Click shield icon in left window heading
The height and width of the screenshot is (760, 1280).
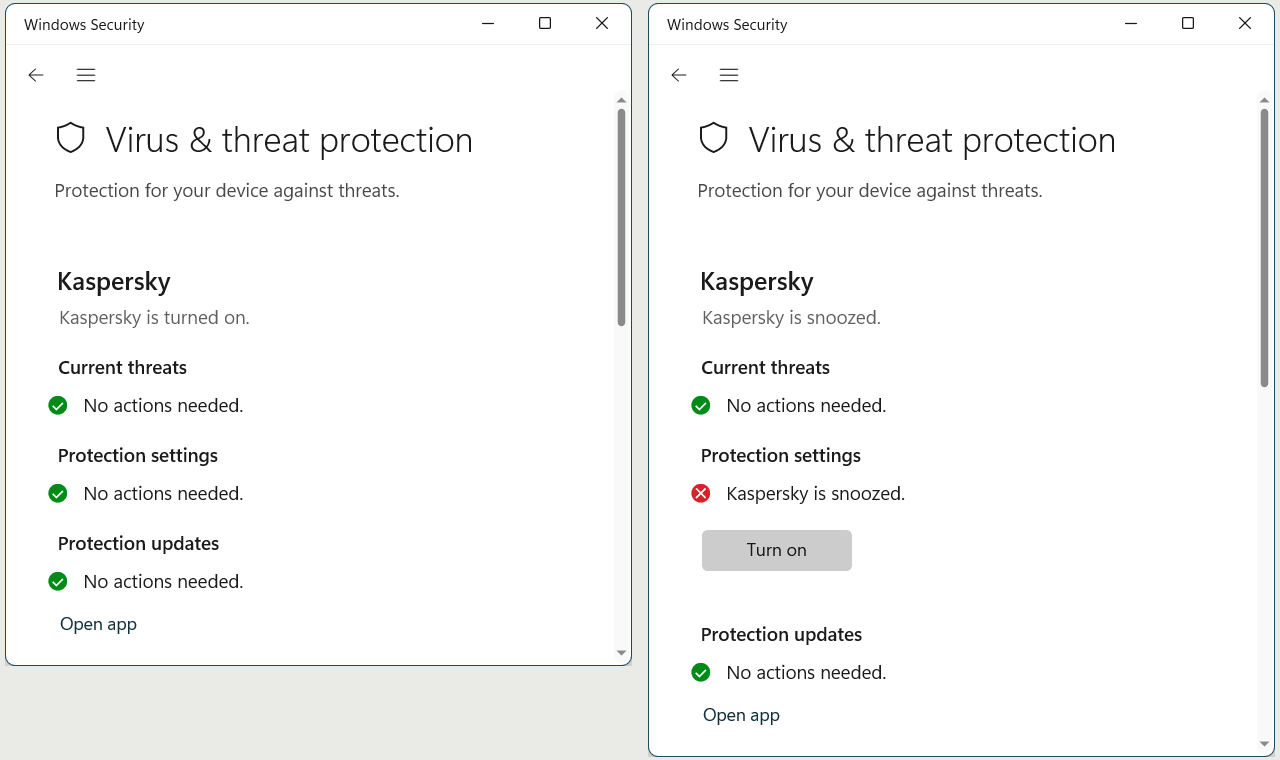(70, 139)
